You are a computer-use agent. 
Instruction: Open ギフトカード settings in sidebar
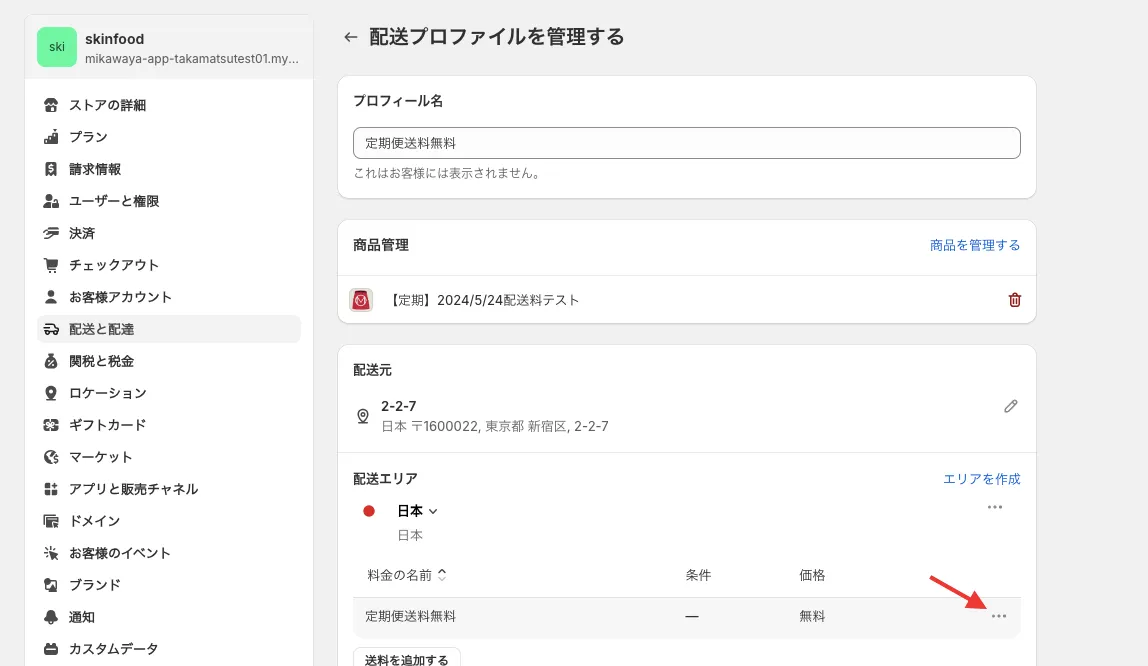(107, 425)
